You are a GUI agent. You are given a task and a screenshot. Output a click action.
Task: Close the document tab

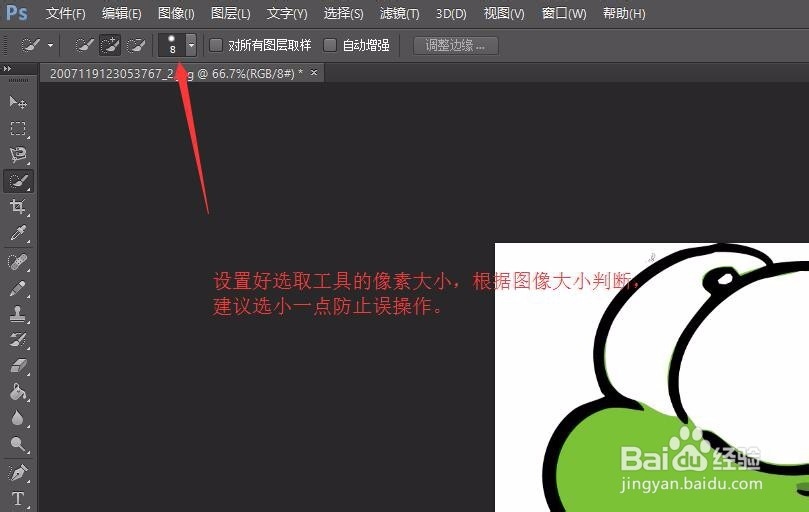[x=314, y=73]
